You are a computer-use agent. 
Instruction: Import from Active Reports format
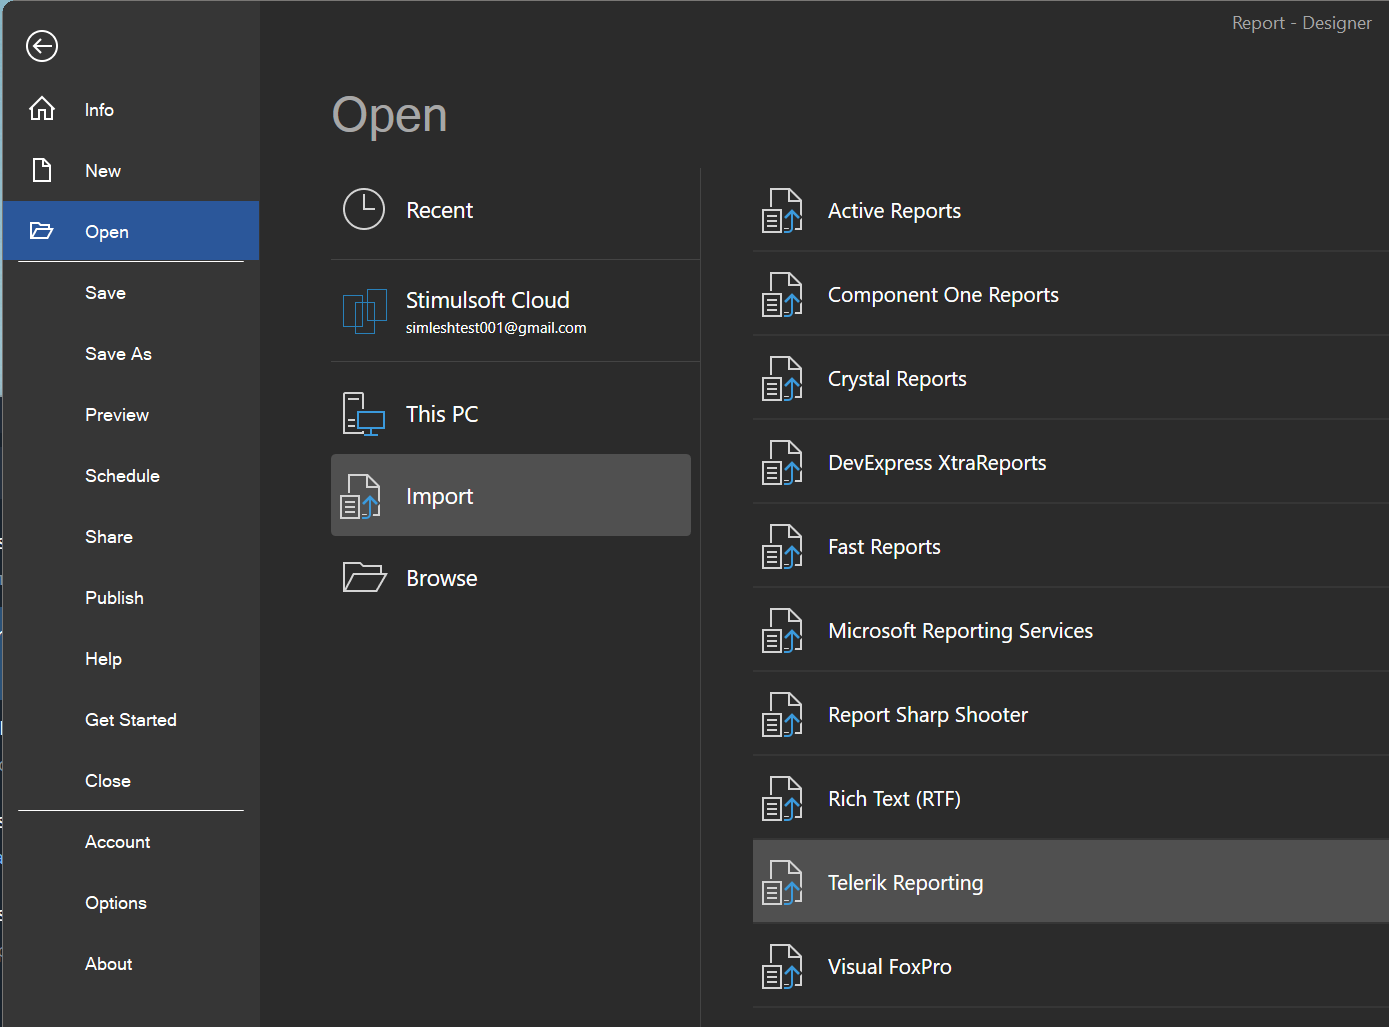(x=1070, y=211)
